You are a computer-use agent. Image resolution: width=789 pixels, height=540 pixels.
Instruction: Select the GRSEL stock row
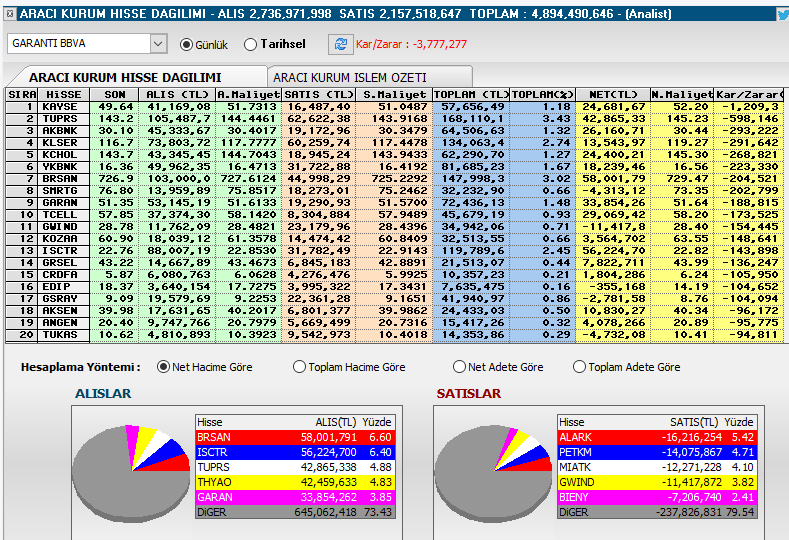[395, 263]
